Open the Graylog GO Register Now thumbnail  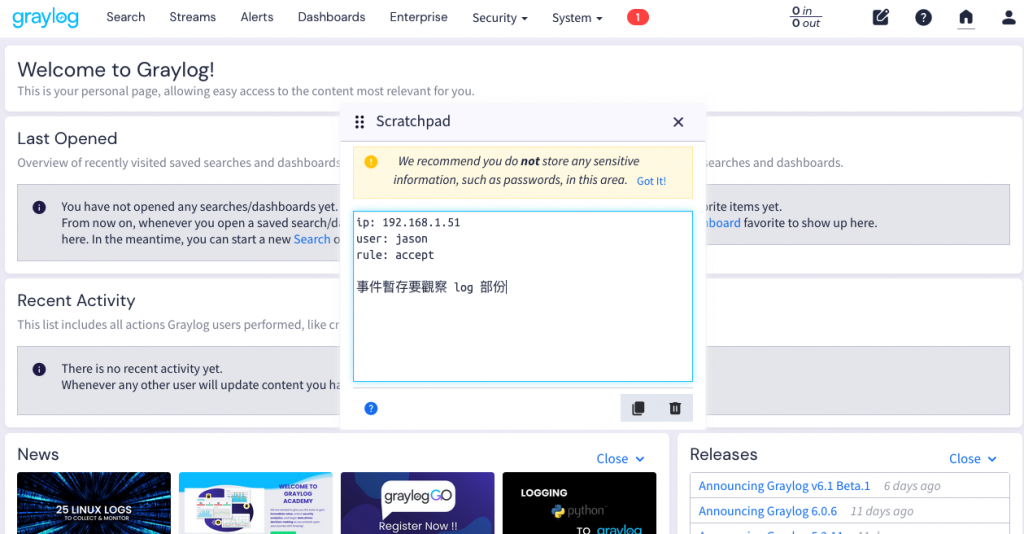tap(417, 503)
